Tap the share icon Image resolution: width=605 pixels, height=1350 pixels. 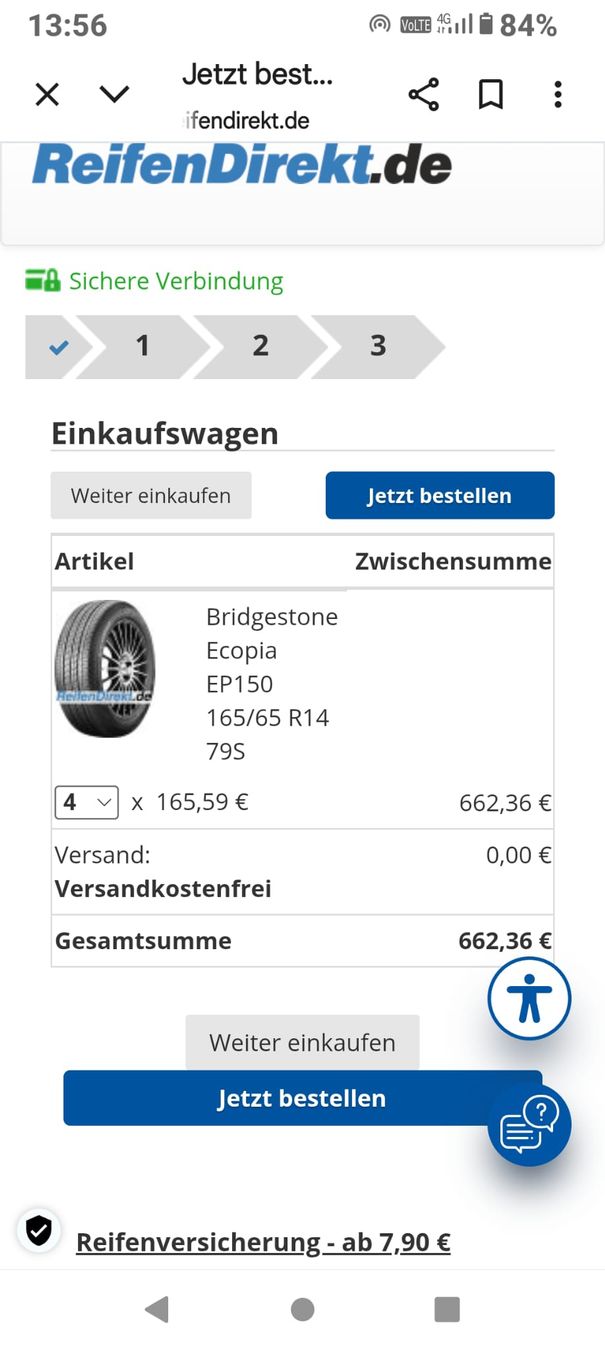coord(424,95)
